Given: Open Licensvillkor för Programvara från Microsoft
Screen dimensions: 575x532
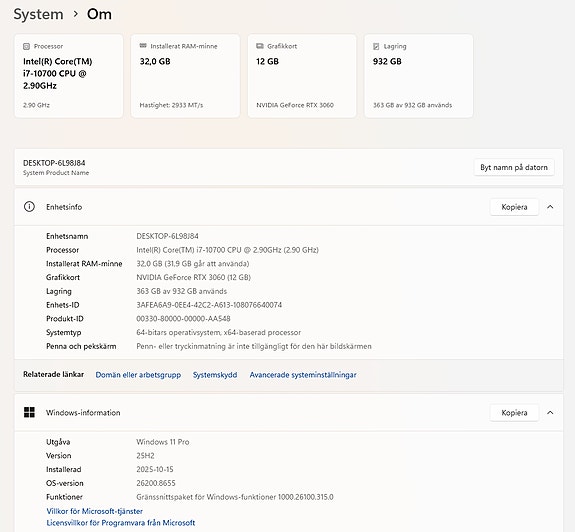Looking at the screenshot, I should tap(121, 522).
